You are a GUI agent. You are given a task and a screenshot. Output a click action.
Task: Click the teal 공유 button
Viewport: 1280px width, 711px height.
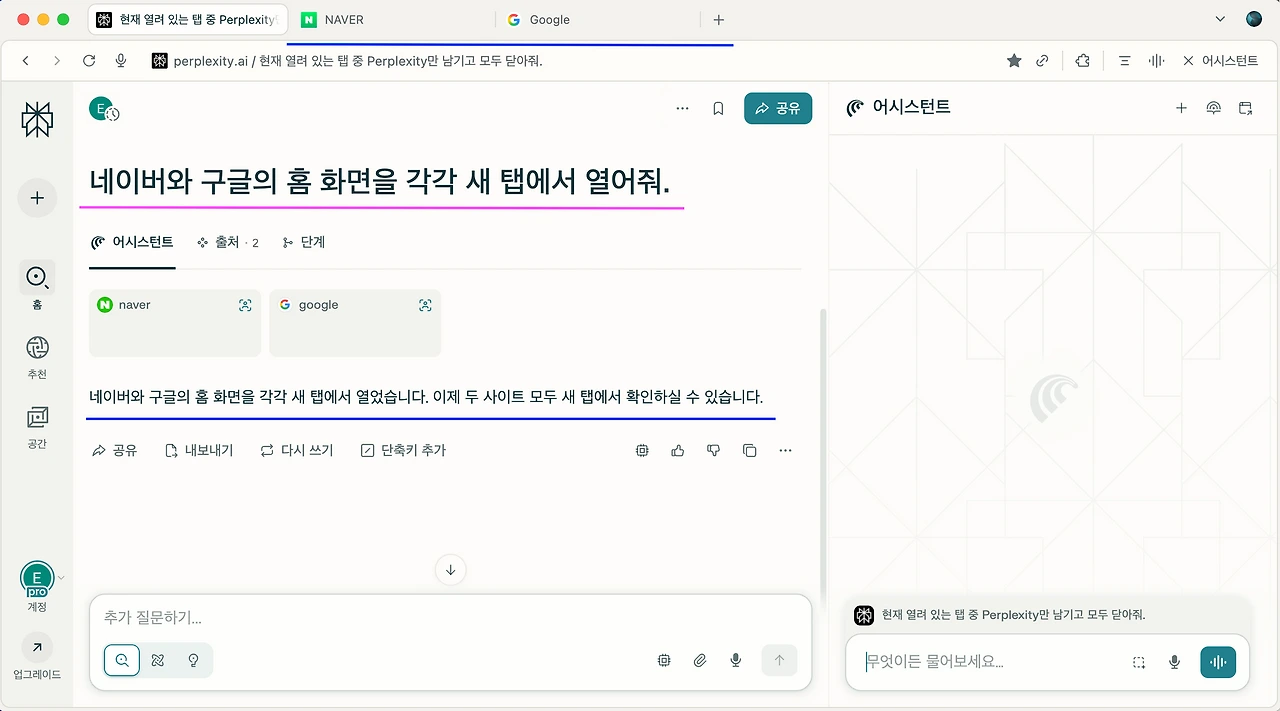pos(778,108)
